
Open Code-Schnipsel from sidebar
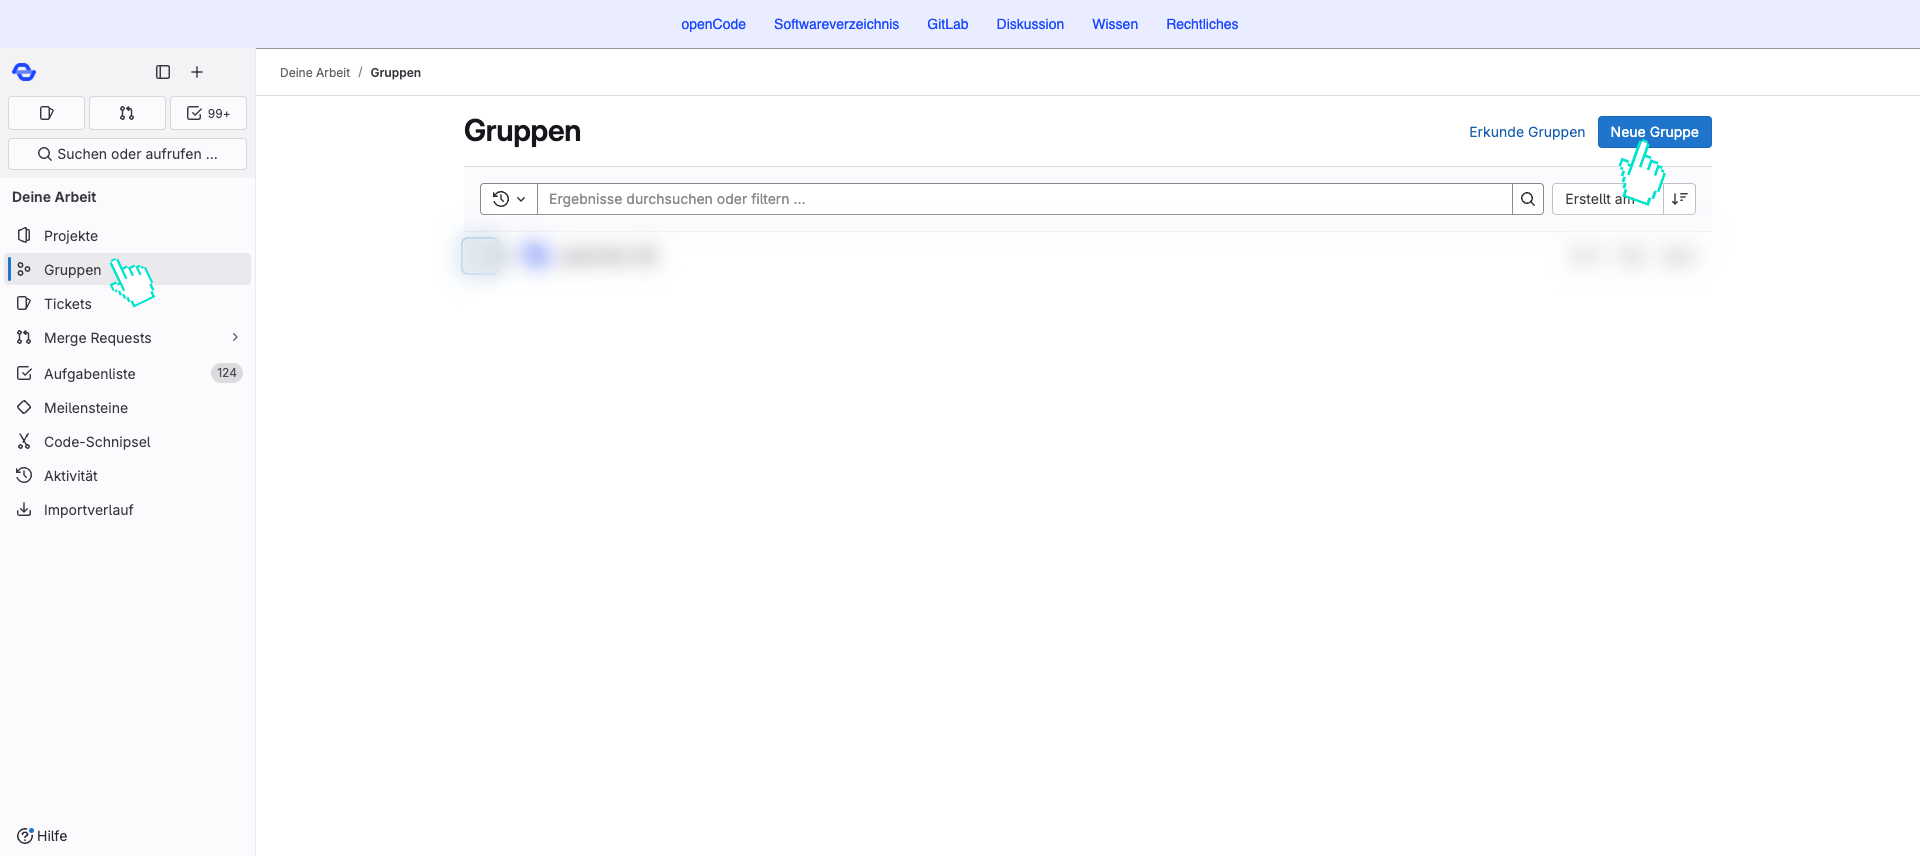(97, 442)
